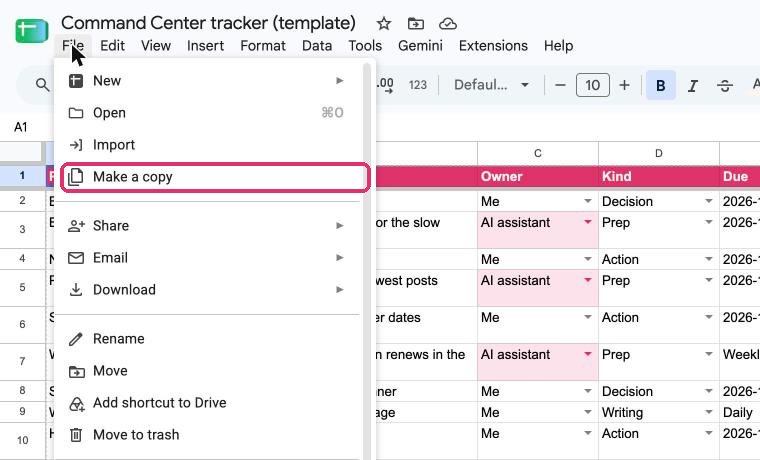Open the Writing dropdown in row 9
The width and height of the screenshot is (760, 460).
click(709, 412)
